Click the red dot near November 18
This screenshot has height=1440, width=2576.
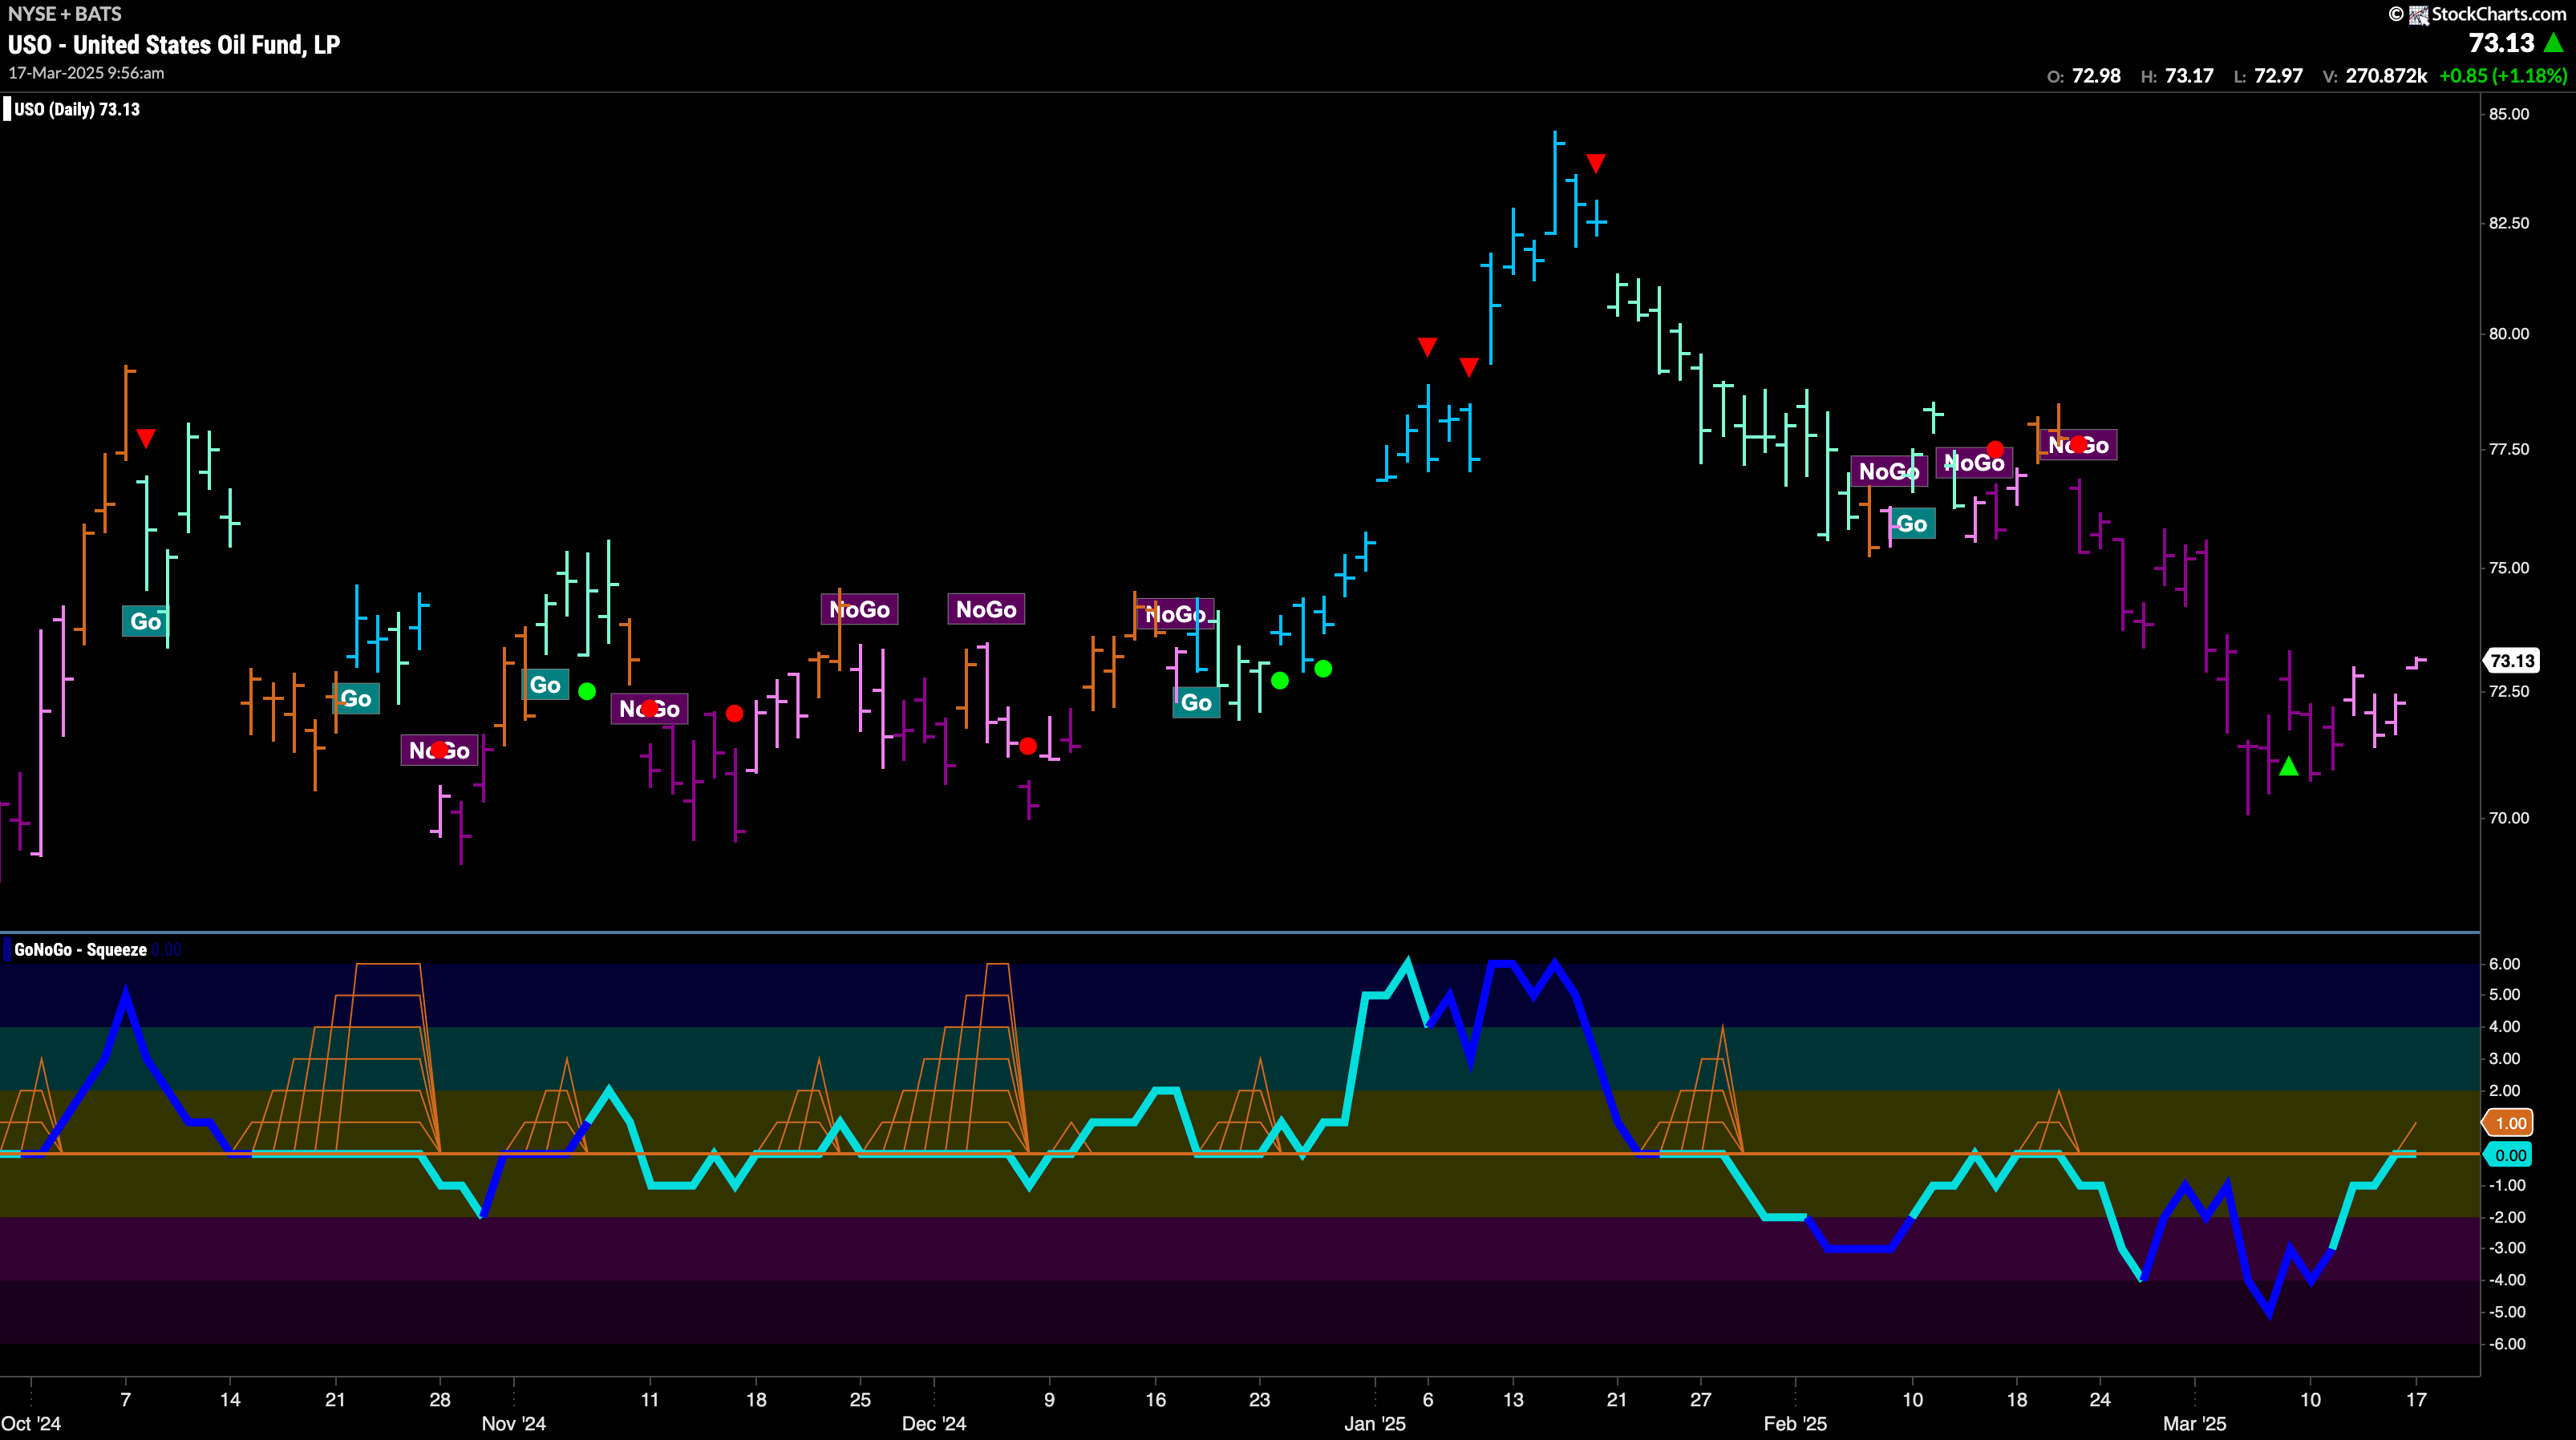(x=734, y=713)
